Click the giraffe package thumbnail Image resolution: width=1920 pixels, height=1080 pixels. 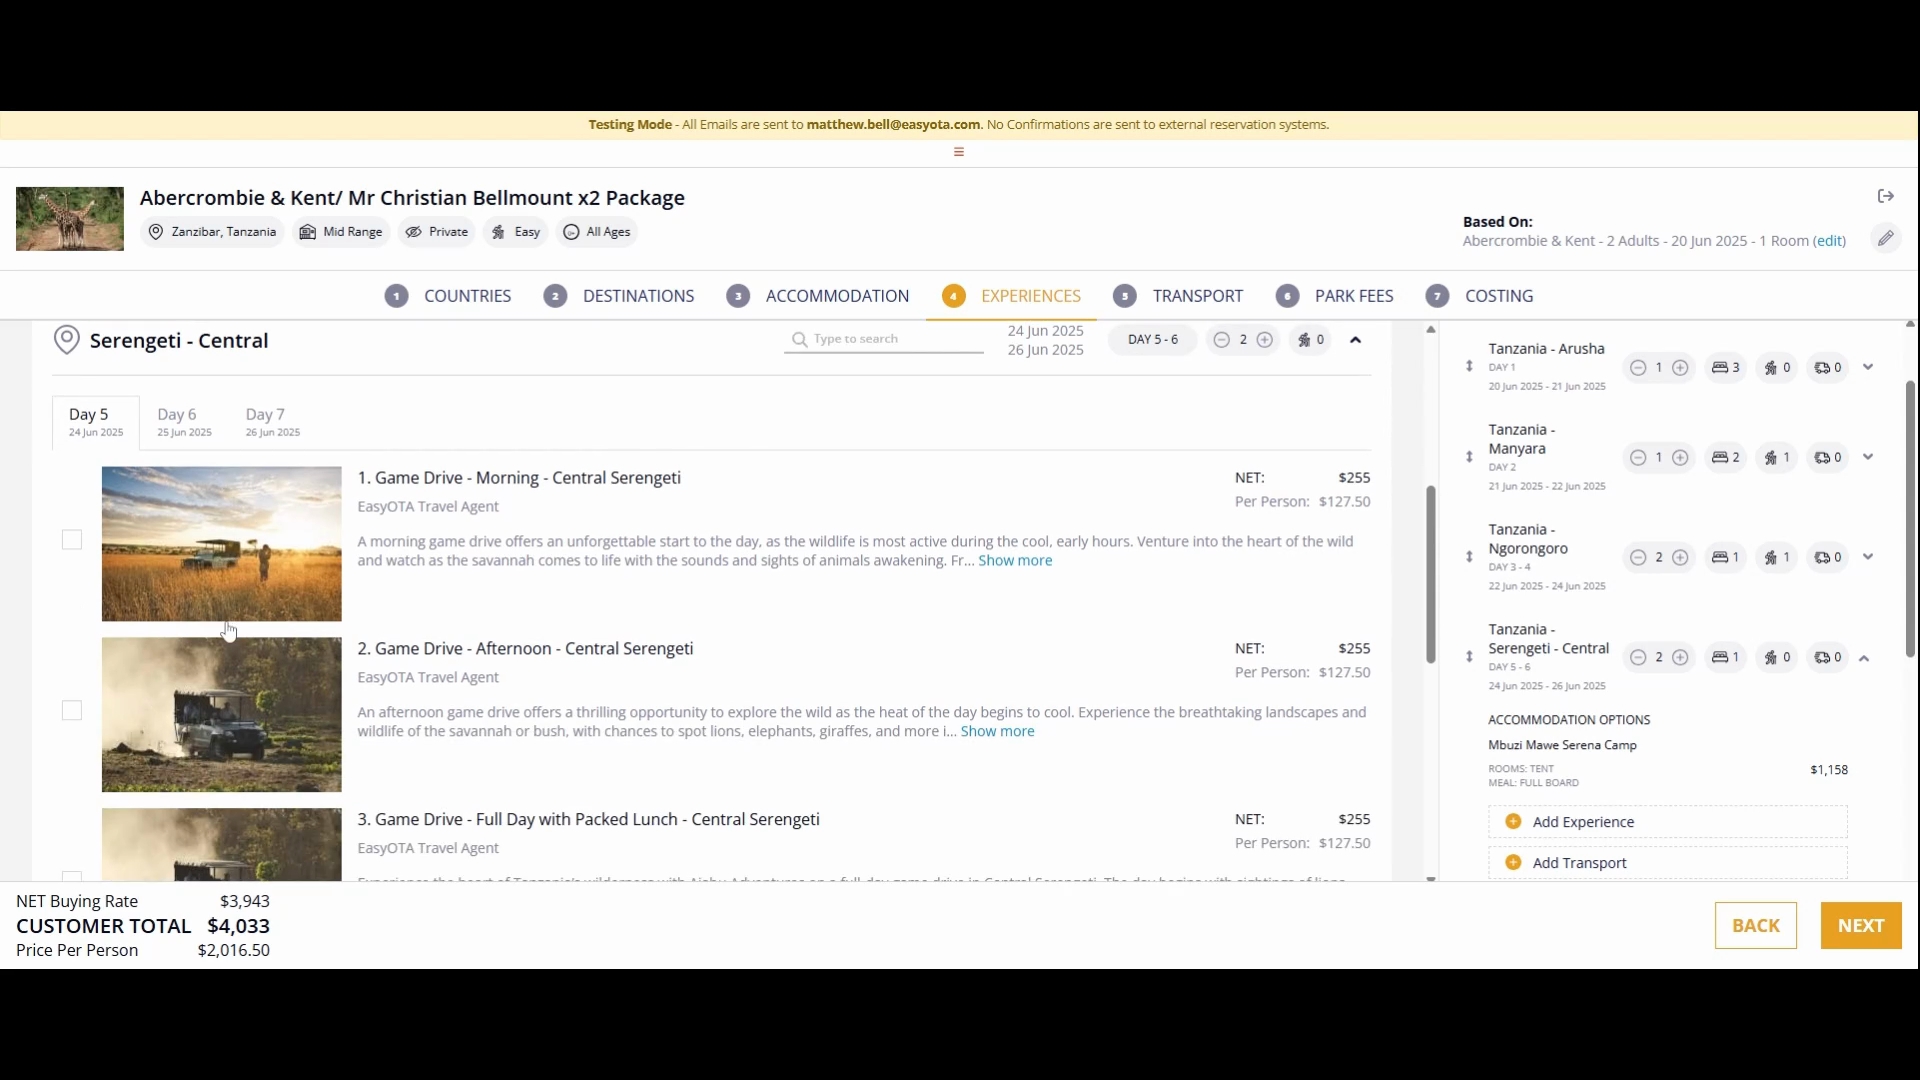(x=70, y=219)
